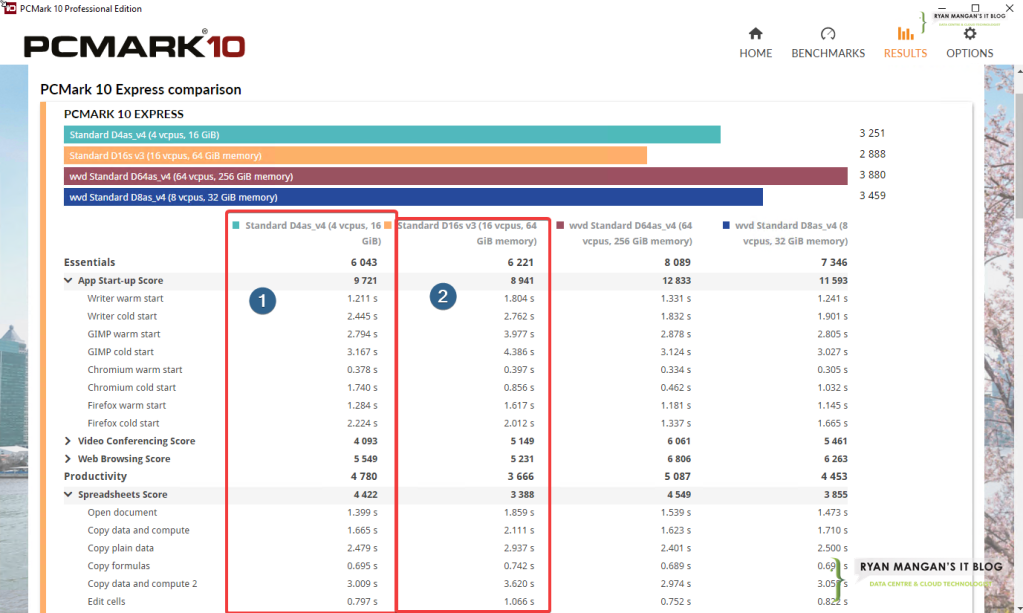Expand the Video Conferencing Score group

tap(68, 441)
